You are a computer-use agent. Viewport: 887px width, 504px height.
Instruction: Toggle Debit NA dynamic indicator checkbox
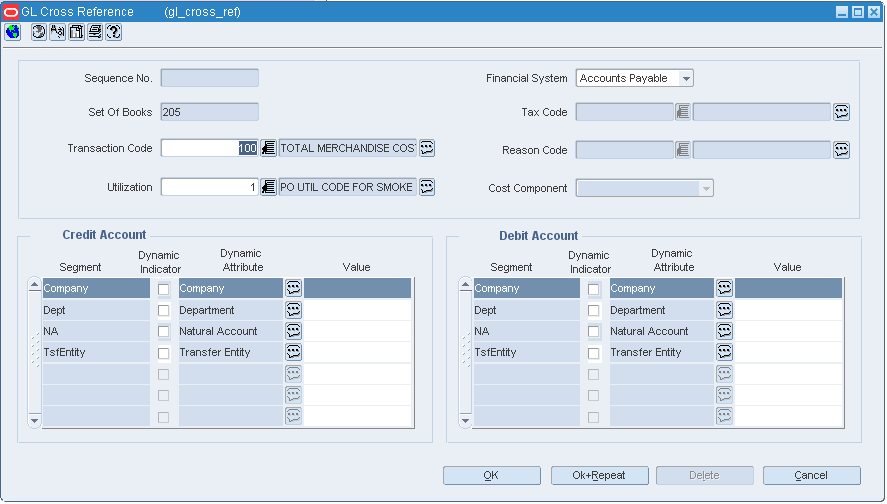593,331
